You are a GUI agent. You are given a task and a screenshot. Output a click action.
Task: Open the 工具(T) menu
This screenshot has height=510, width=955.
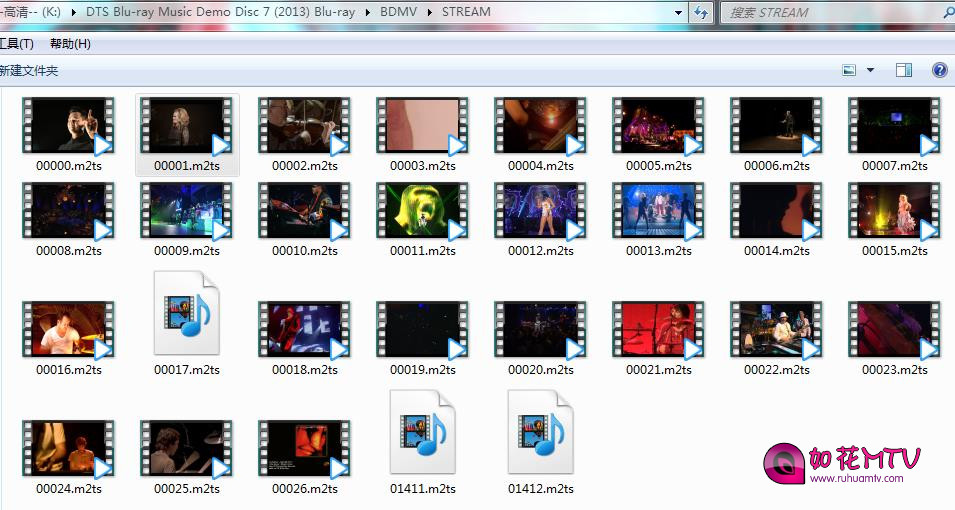point(16,44)
